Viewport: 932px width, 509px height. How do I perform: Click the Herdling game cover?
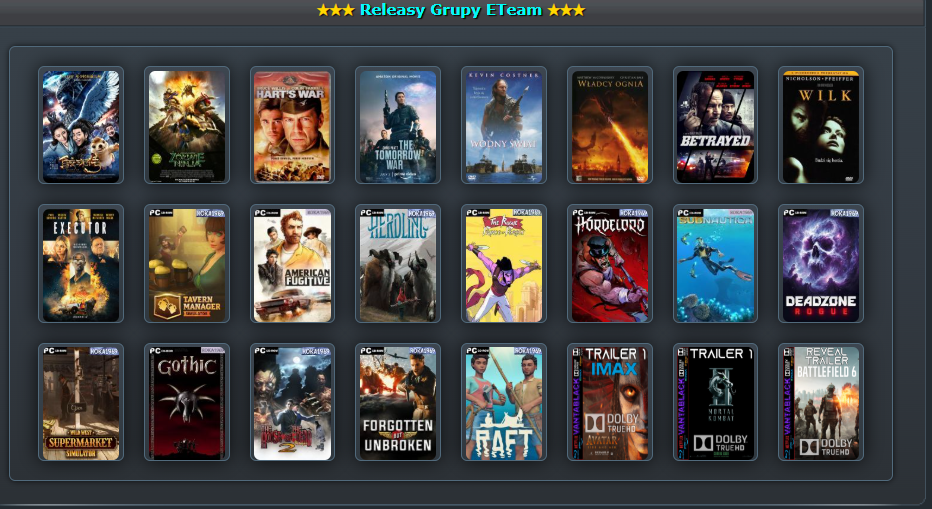coord(398,263)
